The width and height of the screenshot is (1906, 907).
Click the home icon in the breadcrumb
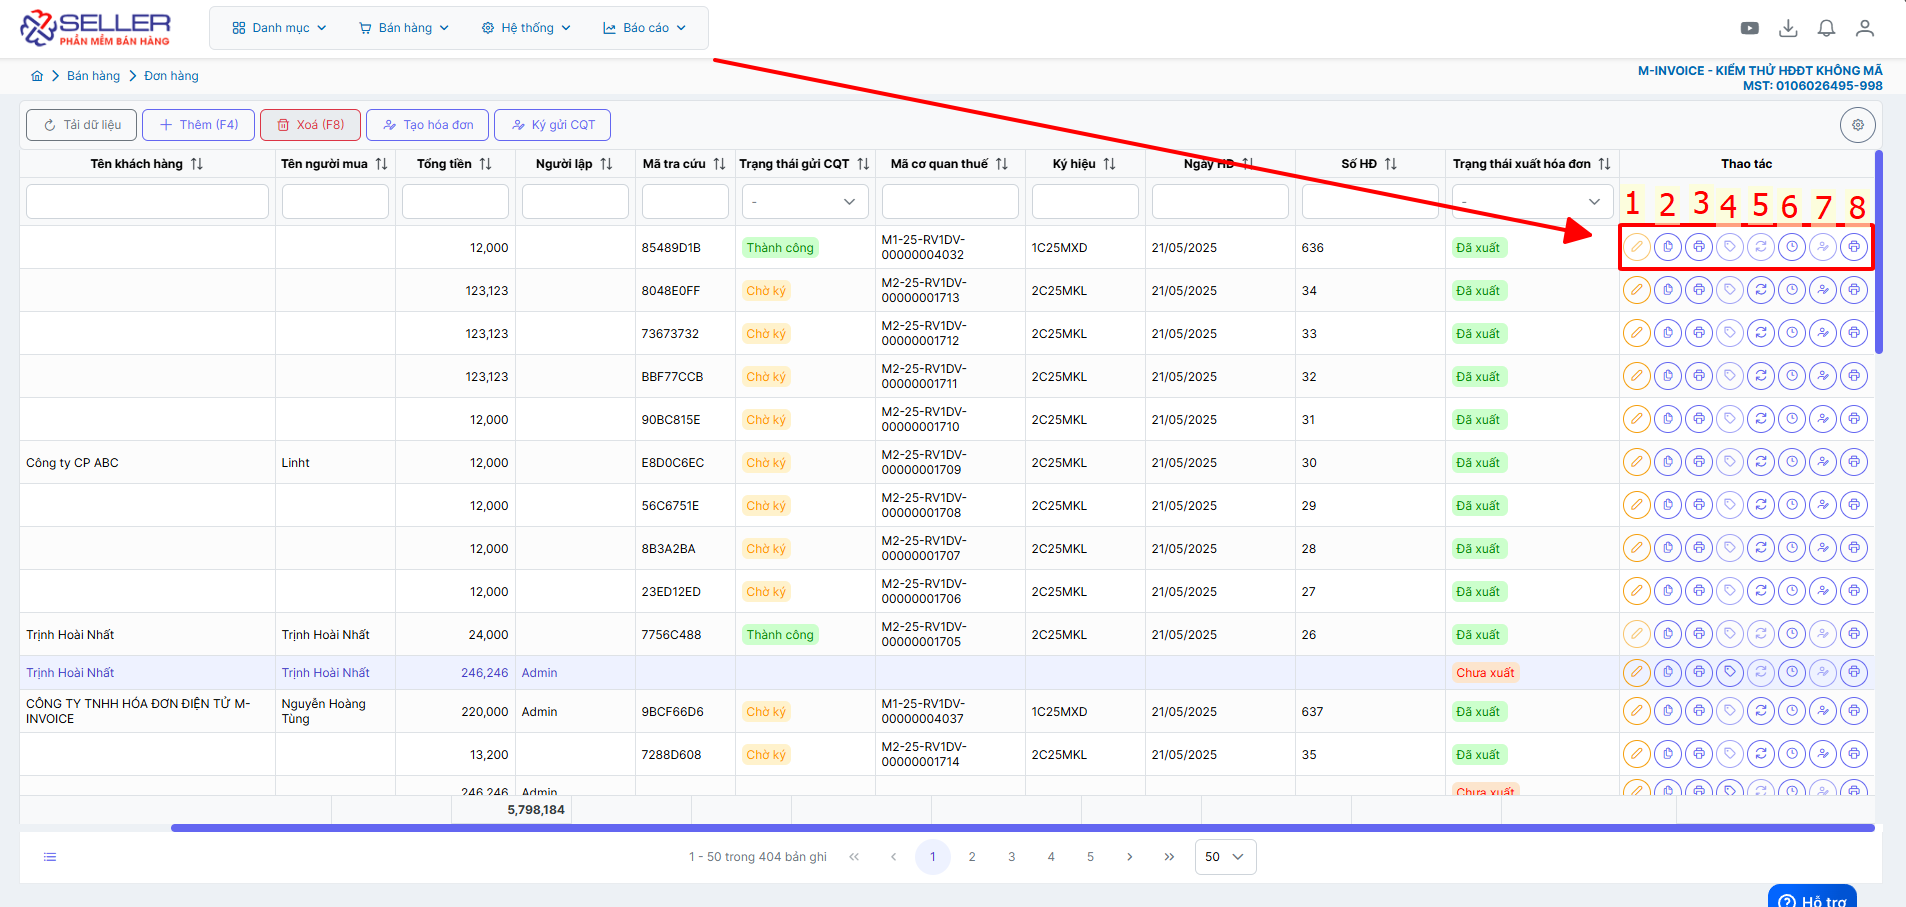[x=37, y=76]
